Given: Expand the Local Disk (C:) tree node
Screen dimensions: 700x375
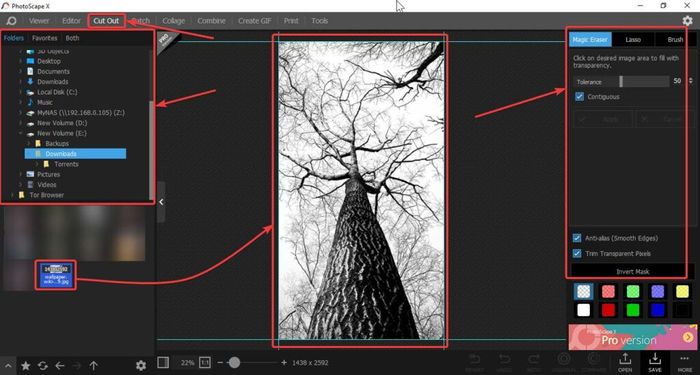Looking at the screenshot, I should (20, 92).
